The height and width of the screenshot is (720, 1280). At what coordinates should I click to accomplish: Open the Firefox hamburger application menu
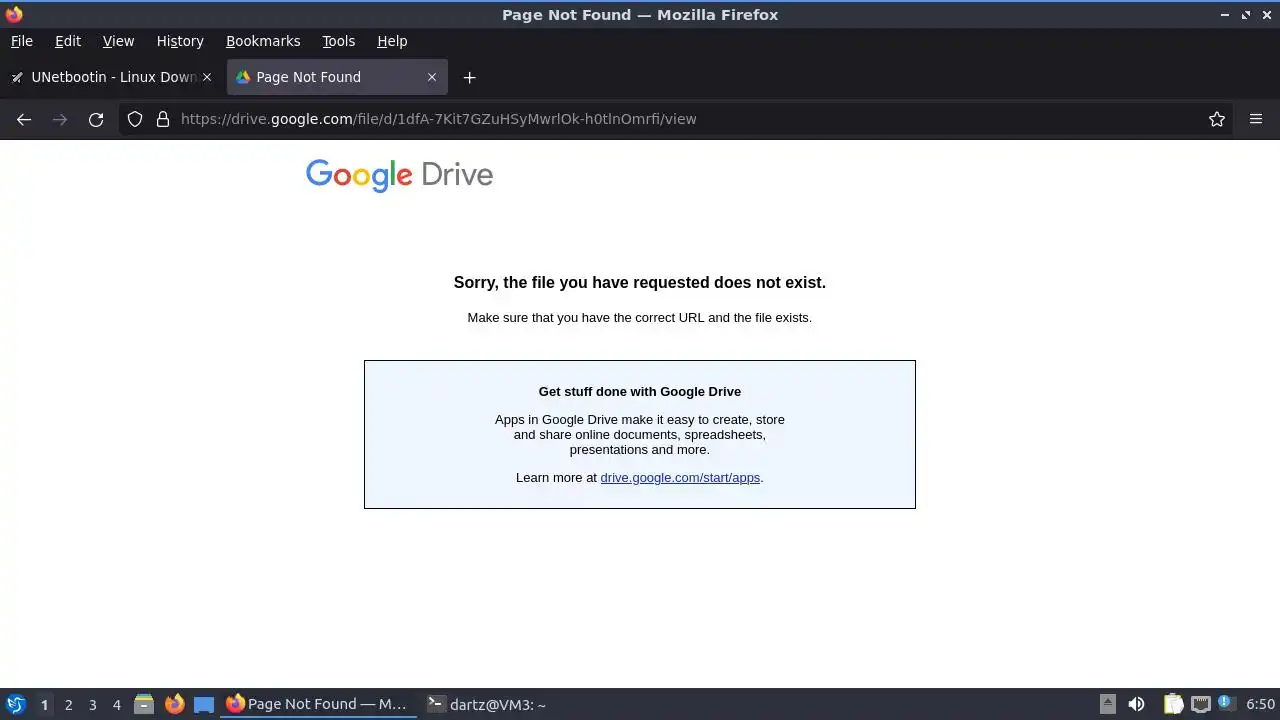pos(1256,119)
